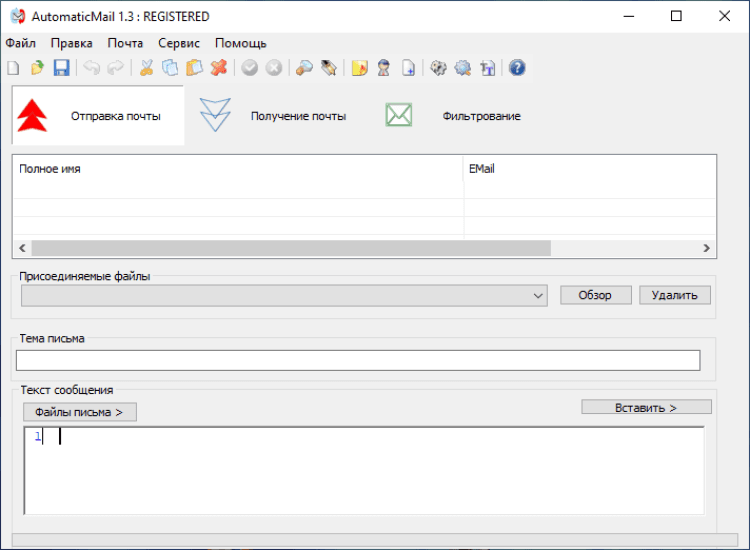Click the yellow note icon
Image resolution: width=750 pixels, height=550 pixels.
click(359, 68)
